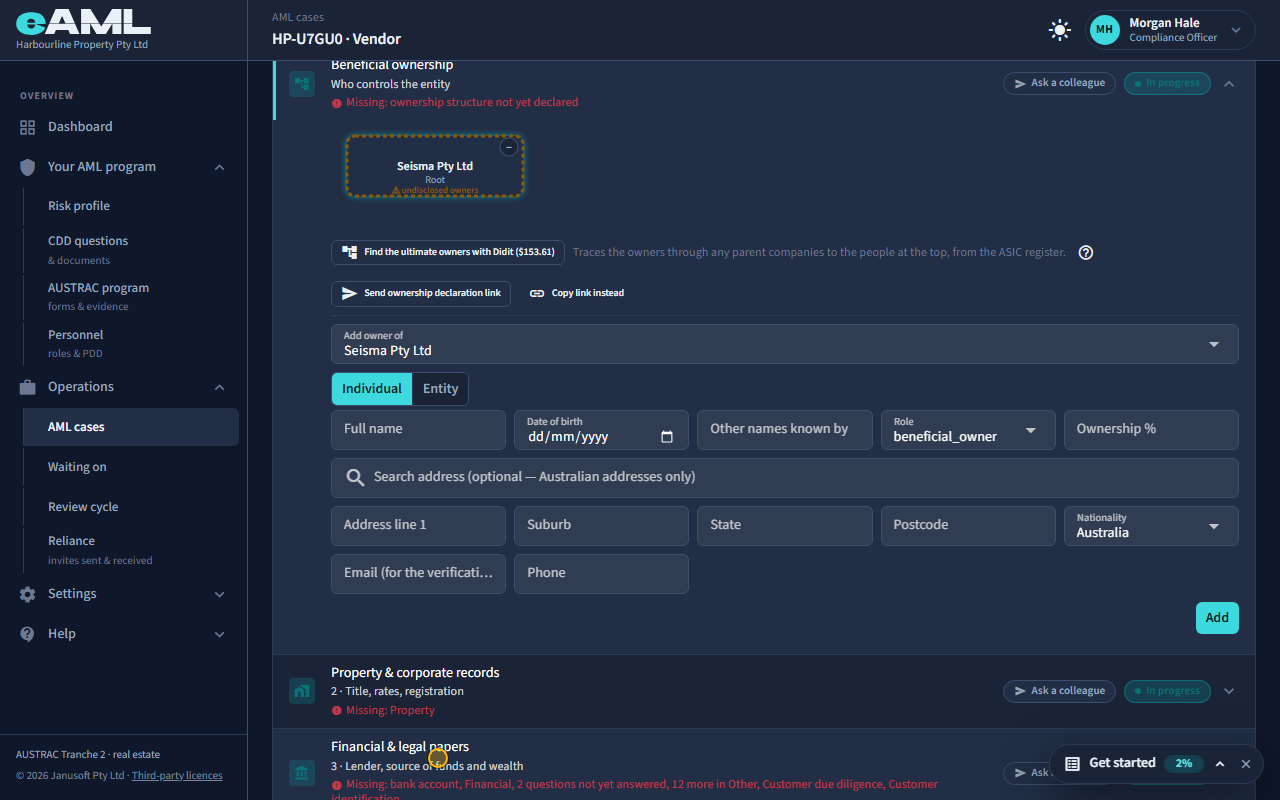The width and height of the screenshot is (1280, 800).
Task: Toggle the light/dark theme sun icon
Action: point(1060,30)
